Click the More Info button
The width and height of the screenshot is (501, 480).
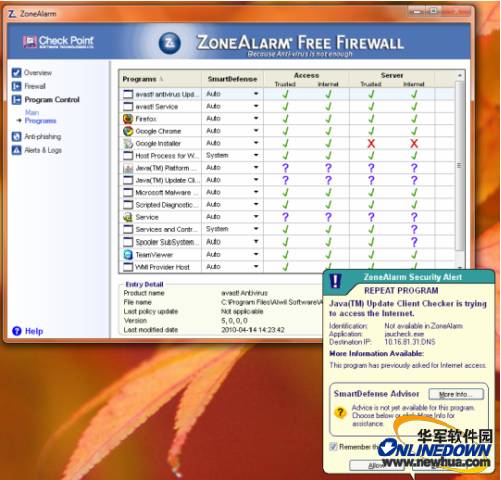pyautogui.click(x=456, y=394)
